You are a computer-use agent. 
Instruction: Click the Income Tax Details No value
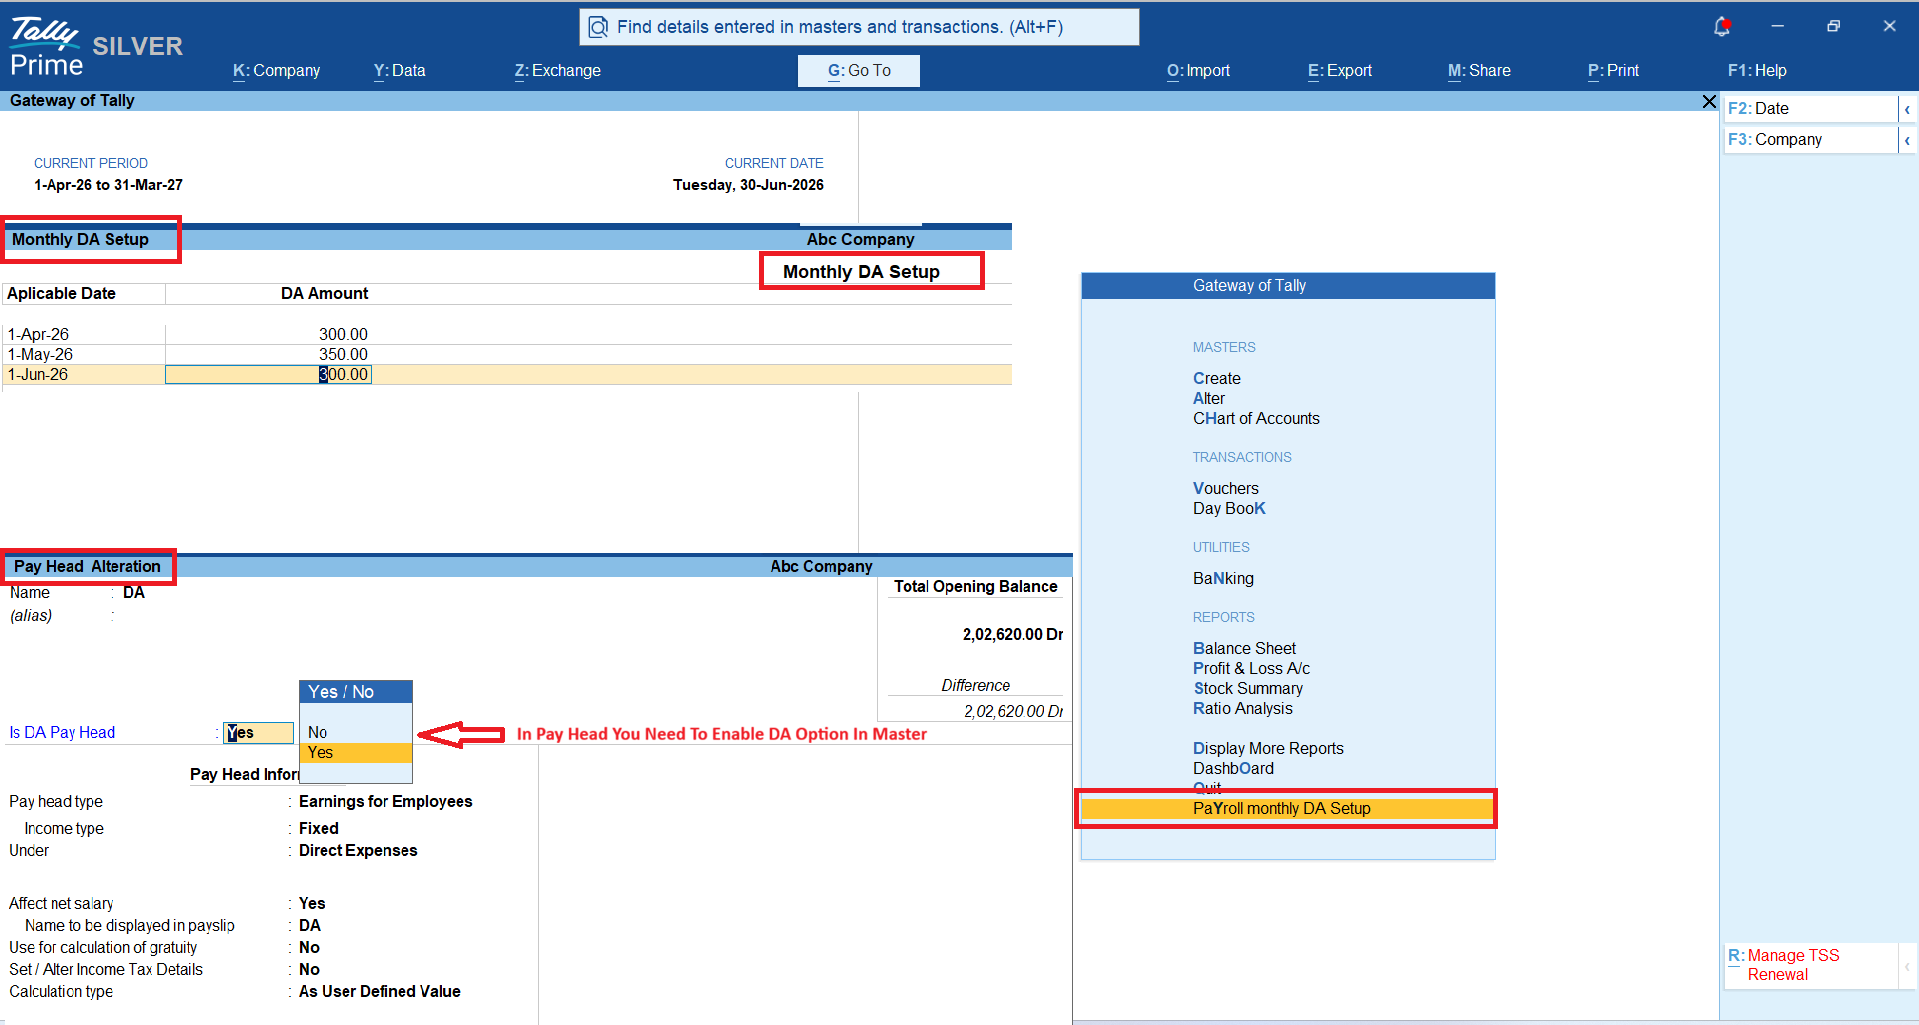[x=309, y=970]
